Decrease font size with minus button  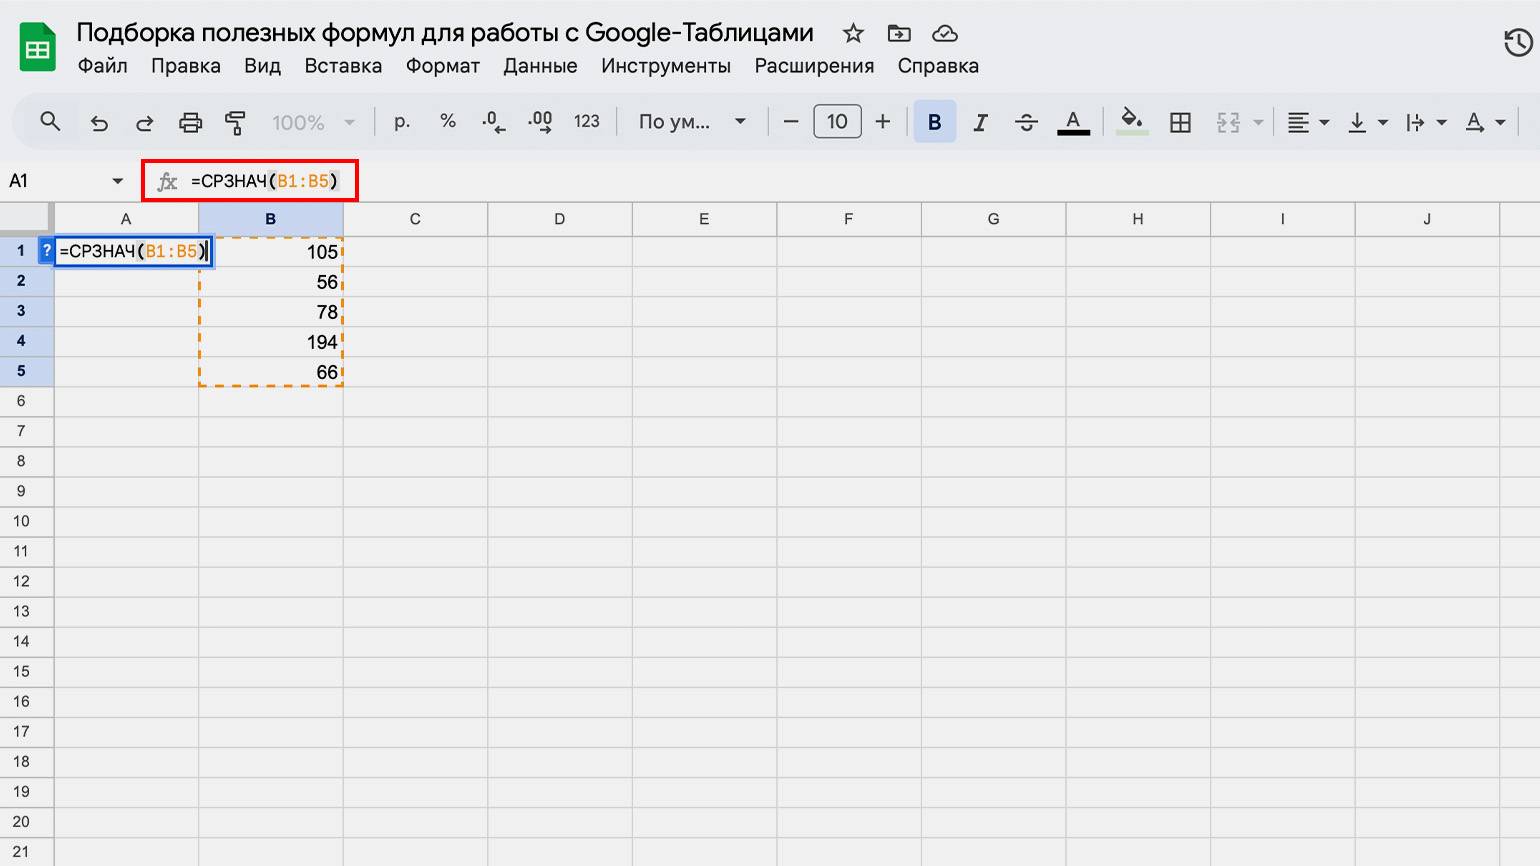click(x=791, y=122)
